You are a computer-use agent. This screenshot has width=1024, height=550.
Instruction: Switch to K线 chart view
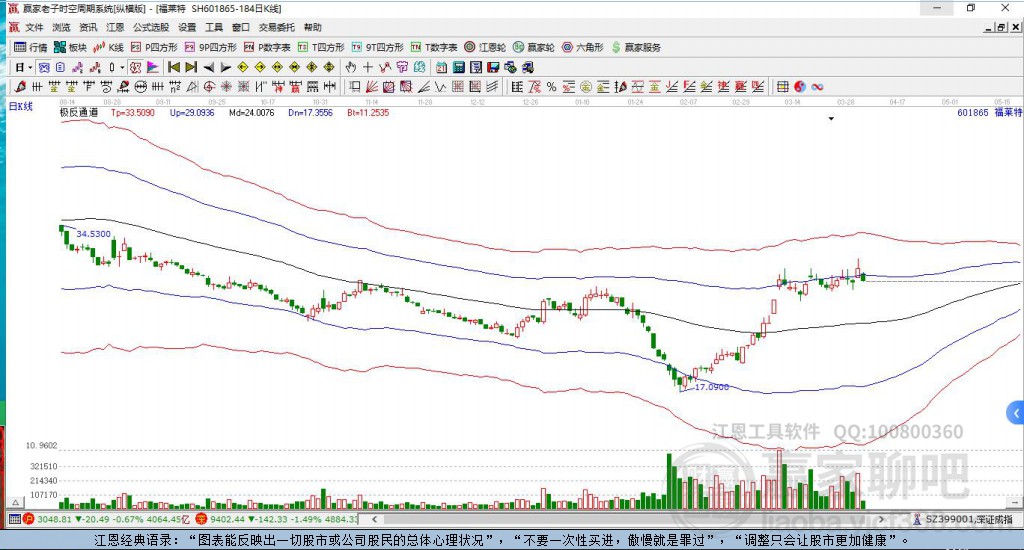[x=108, y=47]
